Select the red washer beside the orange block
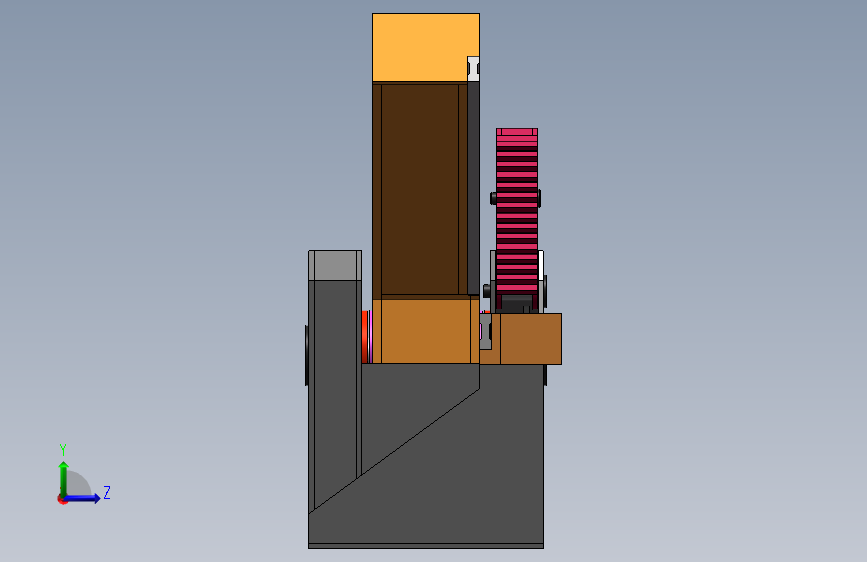The height and width of the screenshot is (562, 867). (365, 337)
